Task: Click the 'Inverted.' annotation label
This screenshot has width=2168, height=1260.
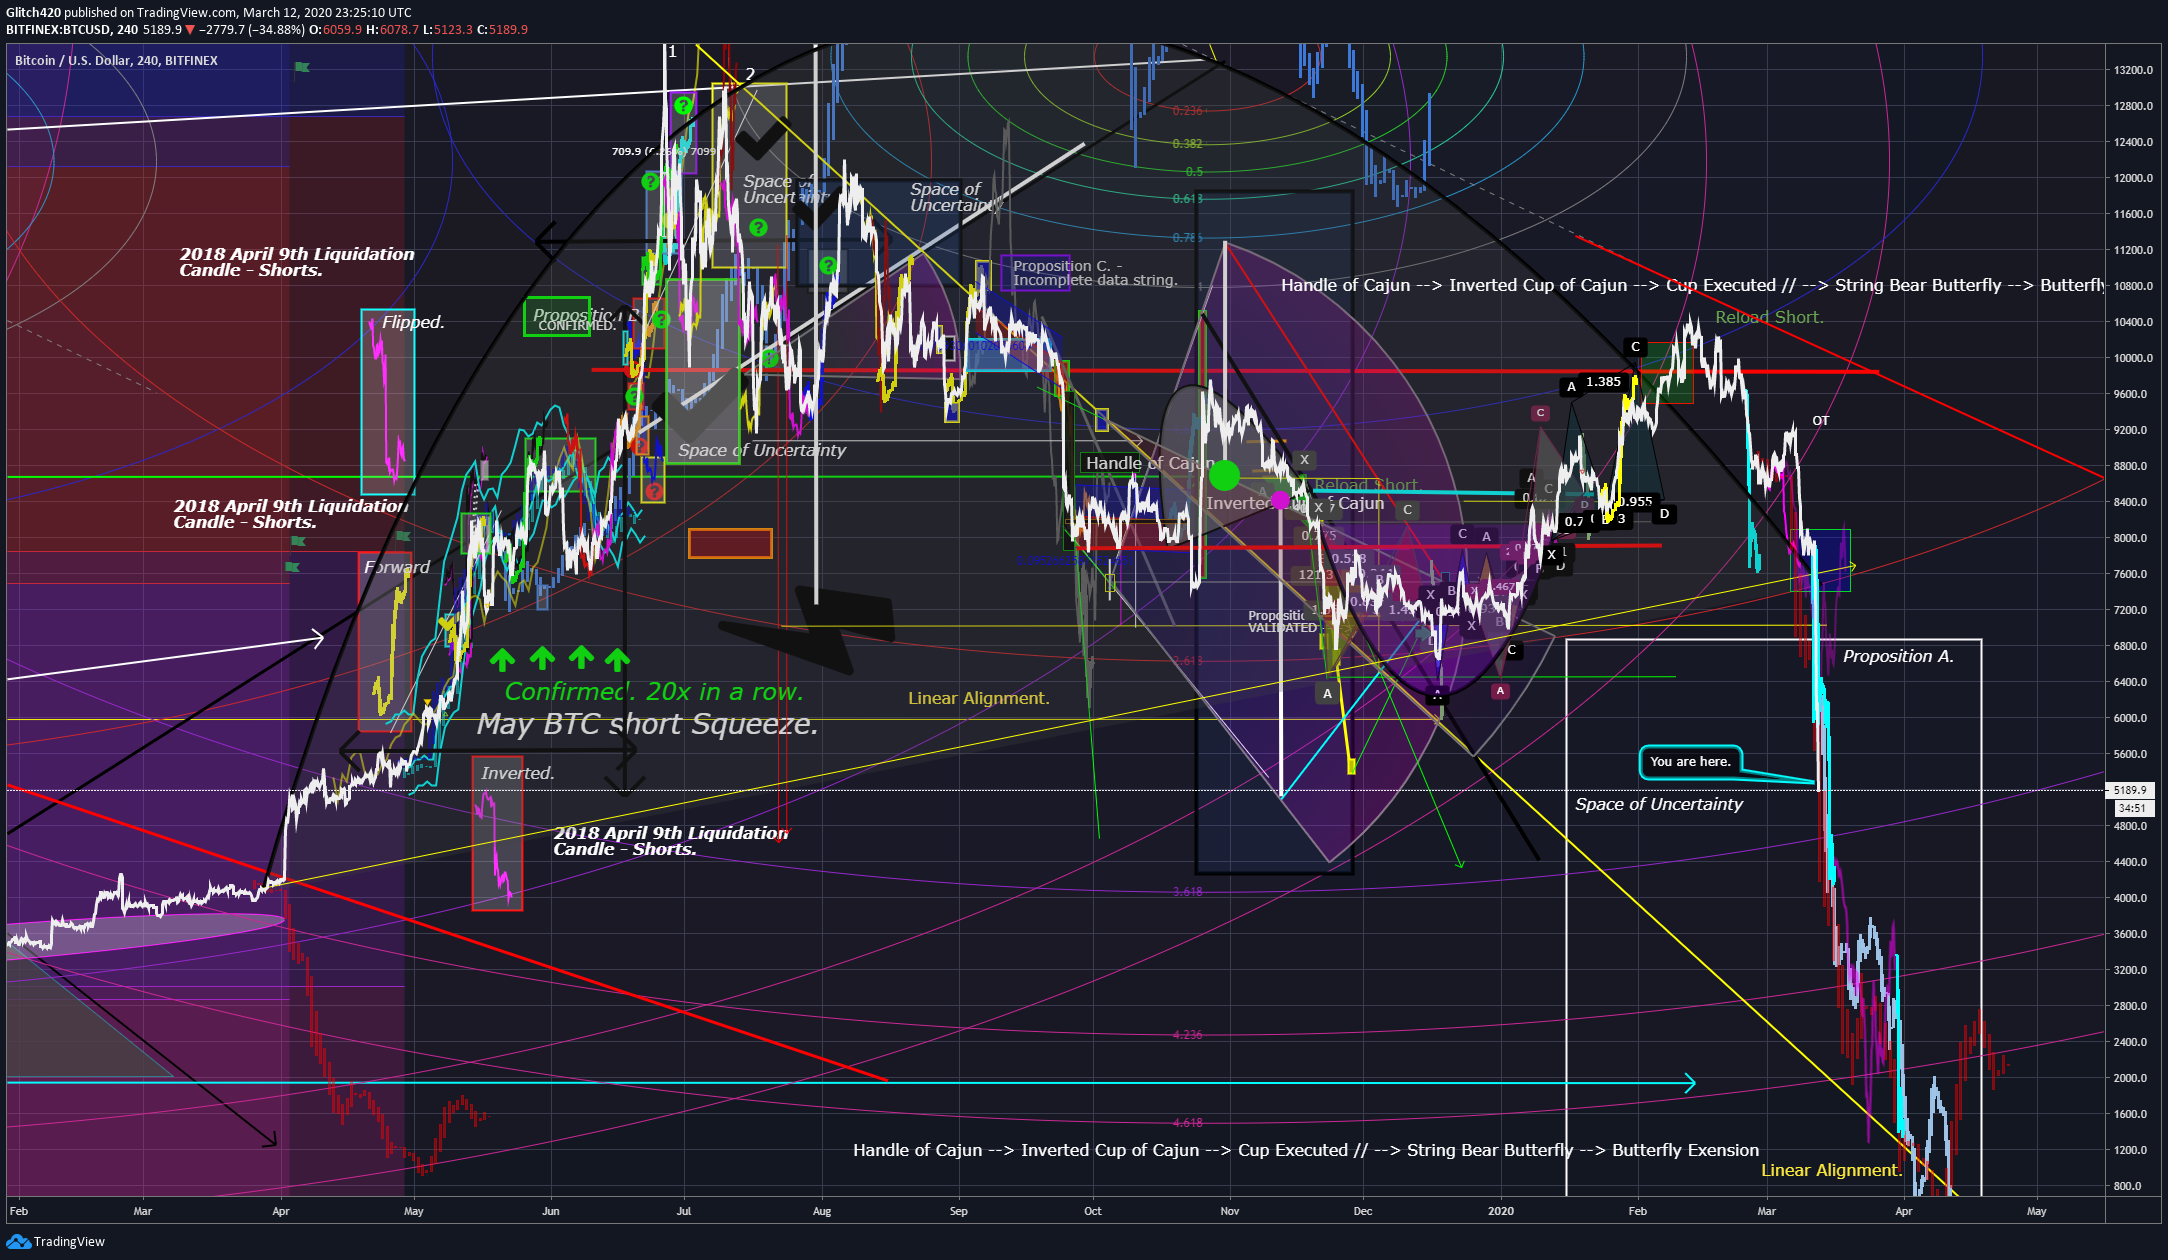Action: [x=517, y=773]
